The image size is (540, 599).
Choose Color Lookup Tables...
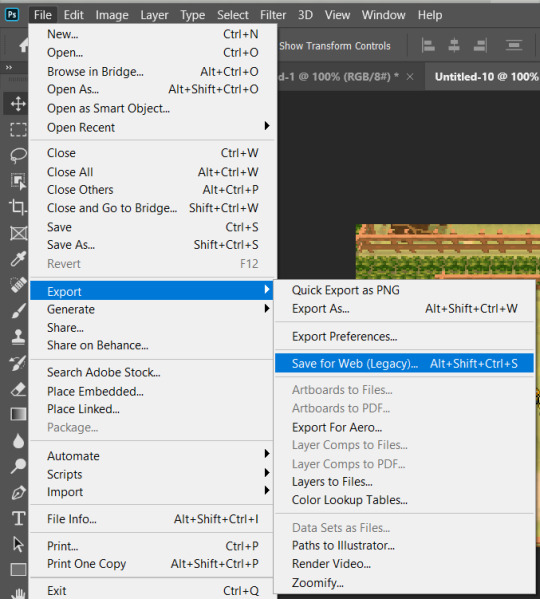coord(404,500)
